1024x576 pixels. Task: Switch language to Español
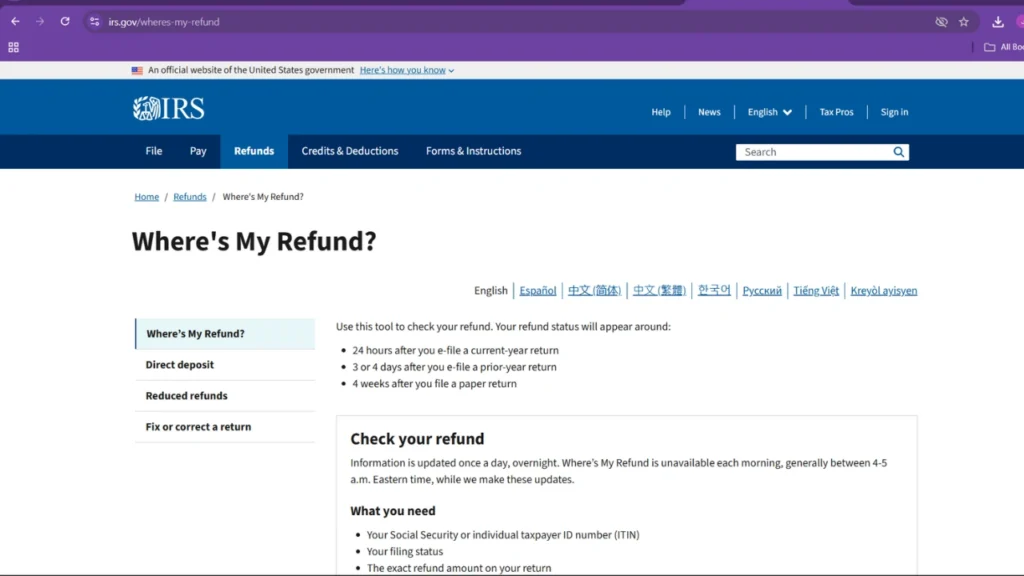(x=538, y=291)
